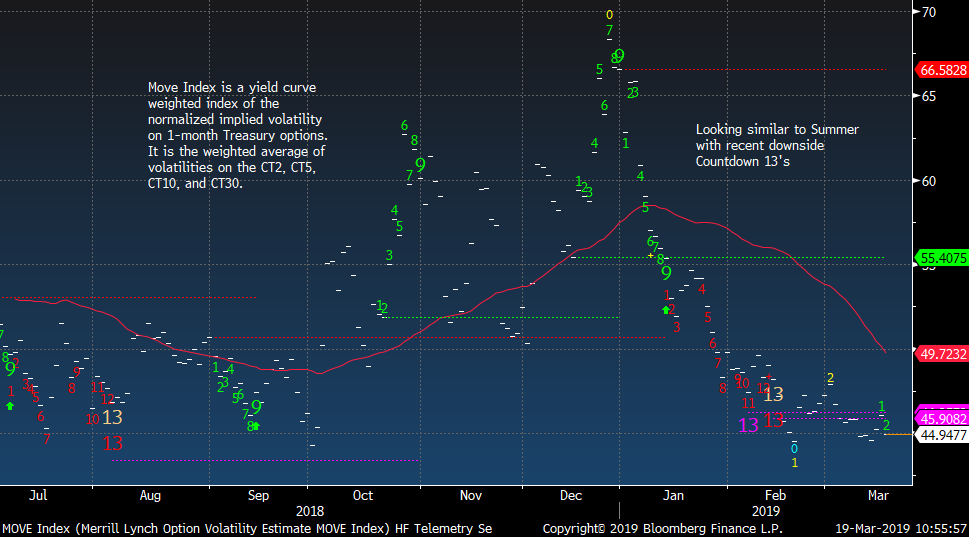Image resolution: width=969 pixels, height=537 pixels.
Task: Click the cyan 0 marker in February
Action: point(794,449)
